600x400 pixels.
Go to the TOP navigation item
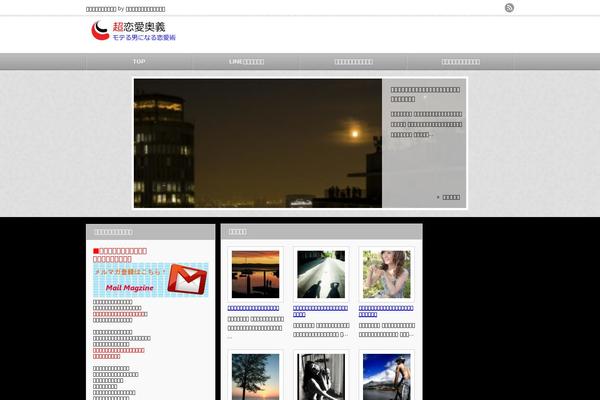click(x=139, y=62)
